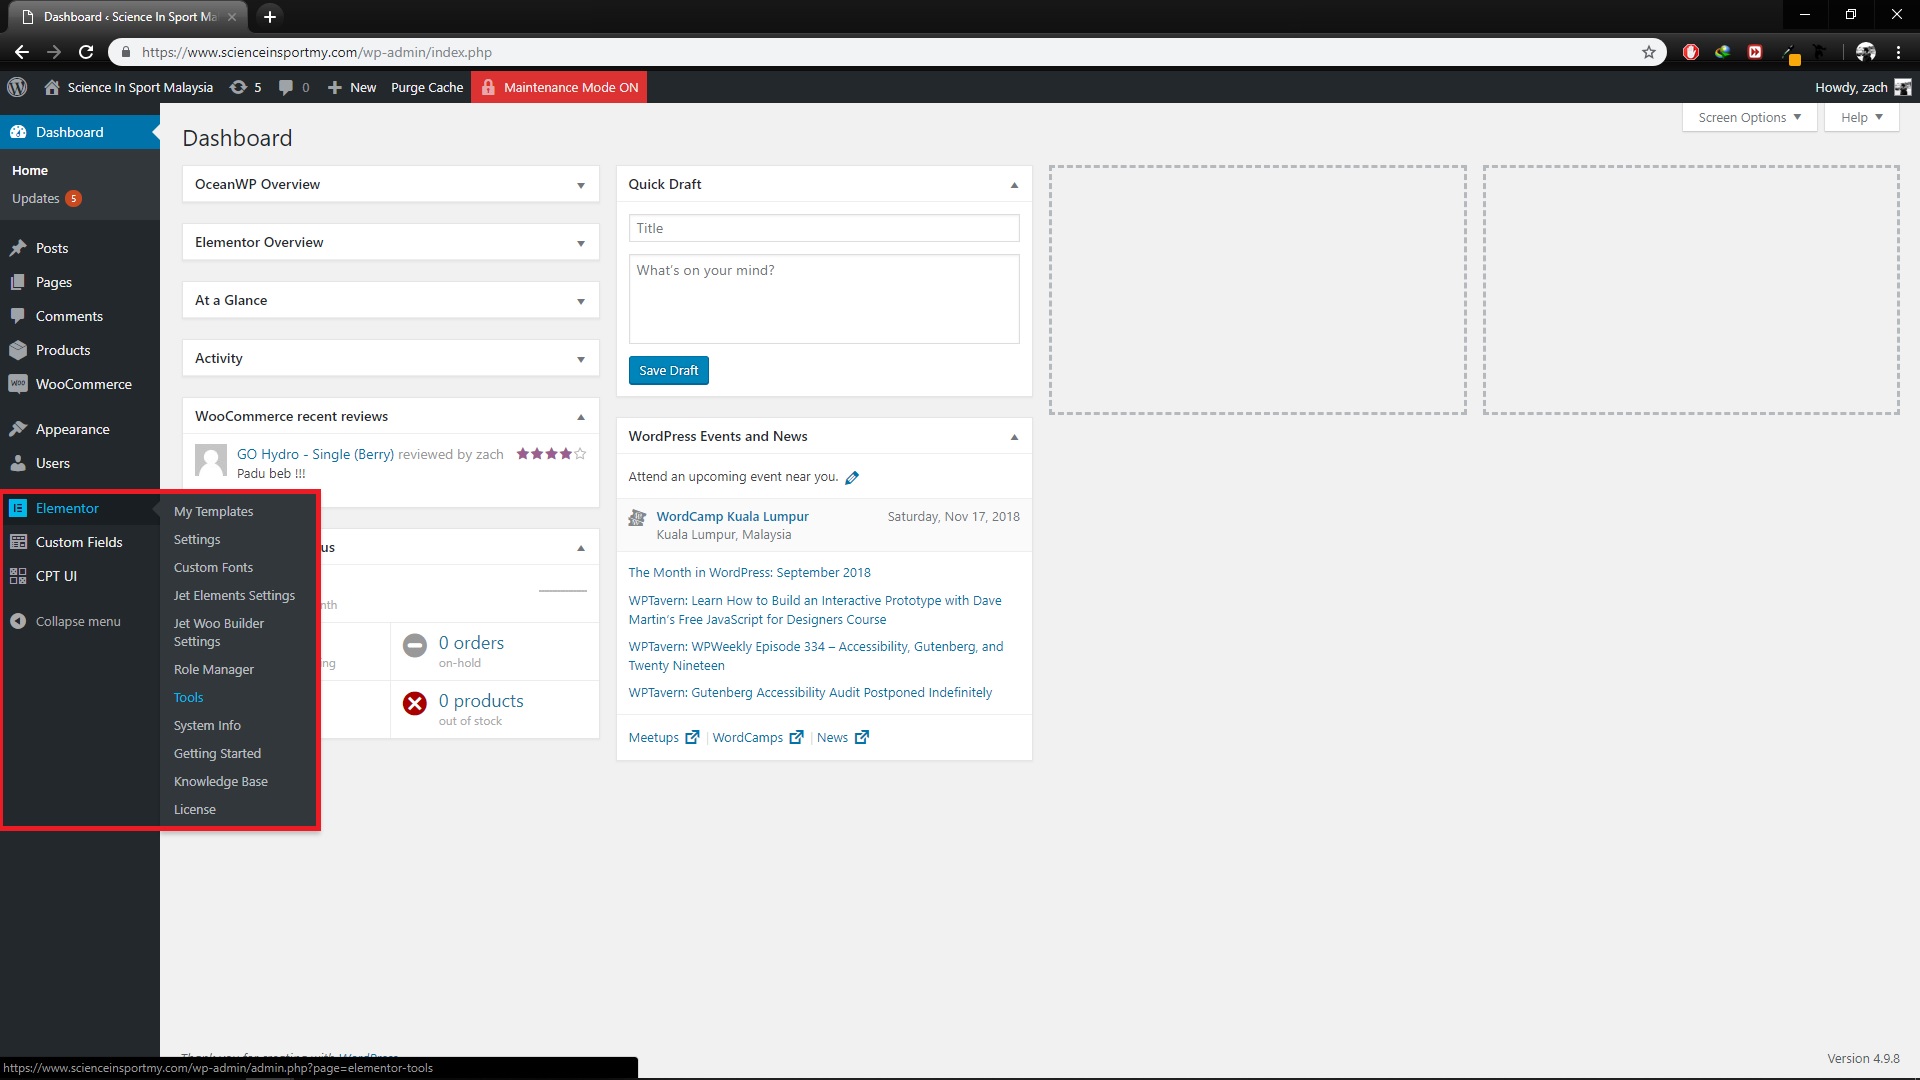
Task: Click the browser reload button
Action: click(x=86, y=52)
